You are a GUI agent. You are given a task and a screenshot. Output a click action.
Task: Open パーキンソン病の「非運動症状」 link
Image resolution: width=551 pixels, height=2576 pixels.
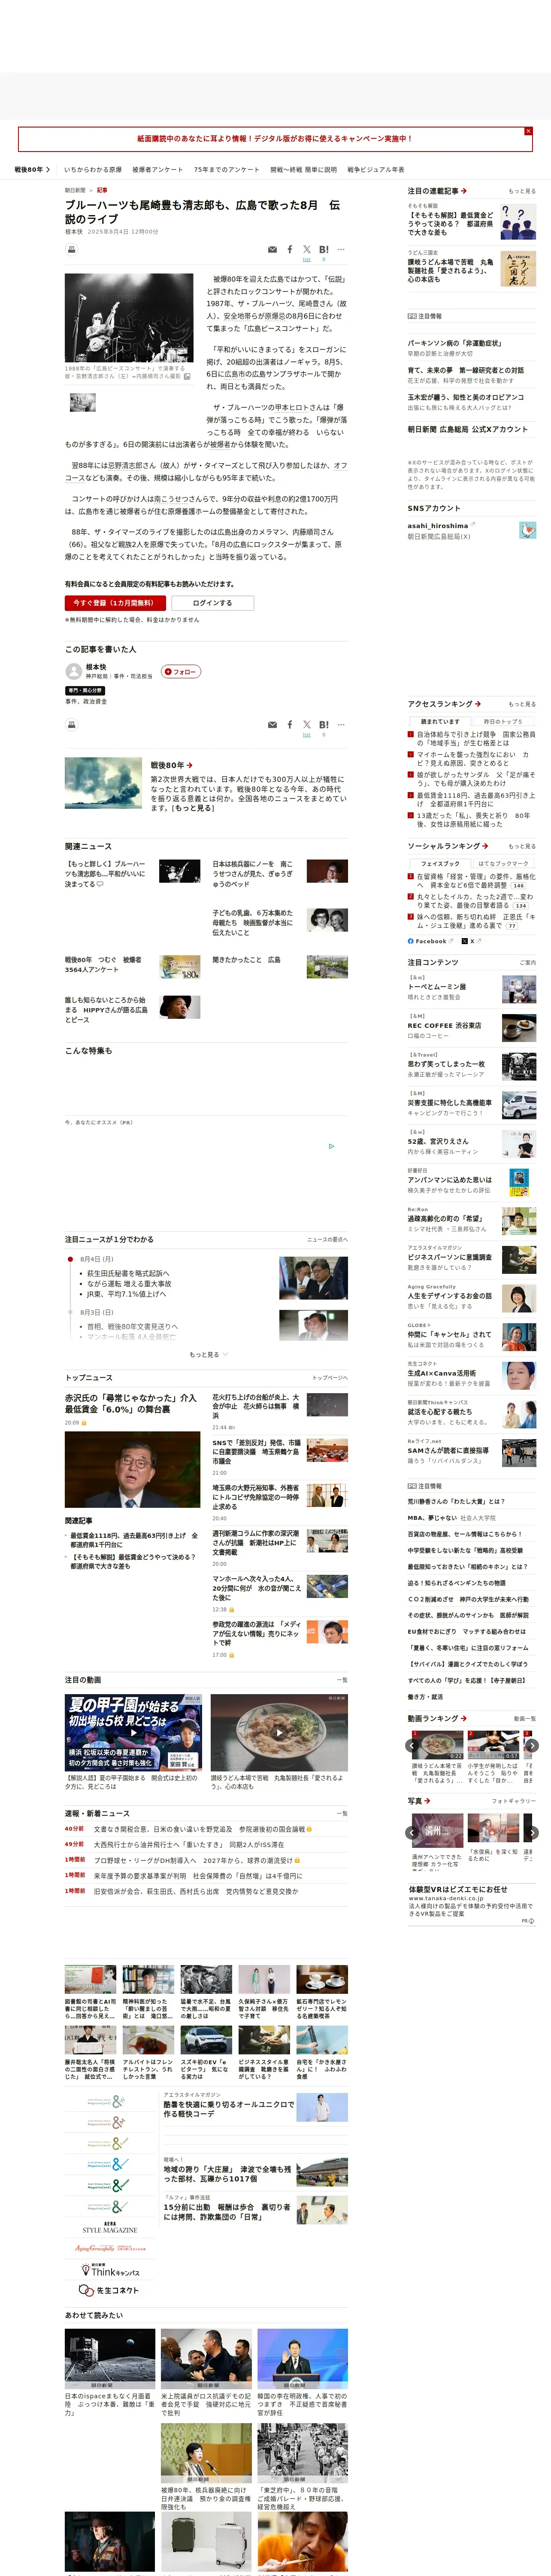tap(454, 343)
